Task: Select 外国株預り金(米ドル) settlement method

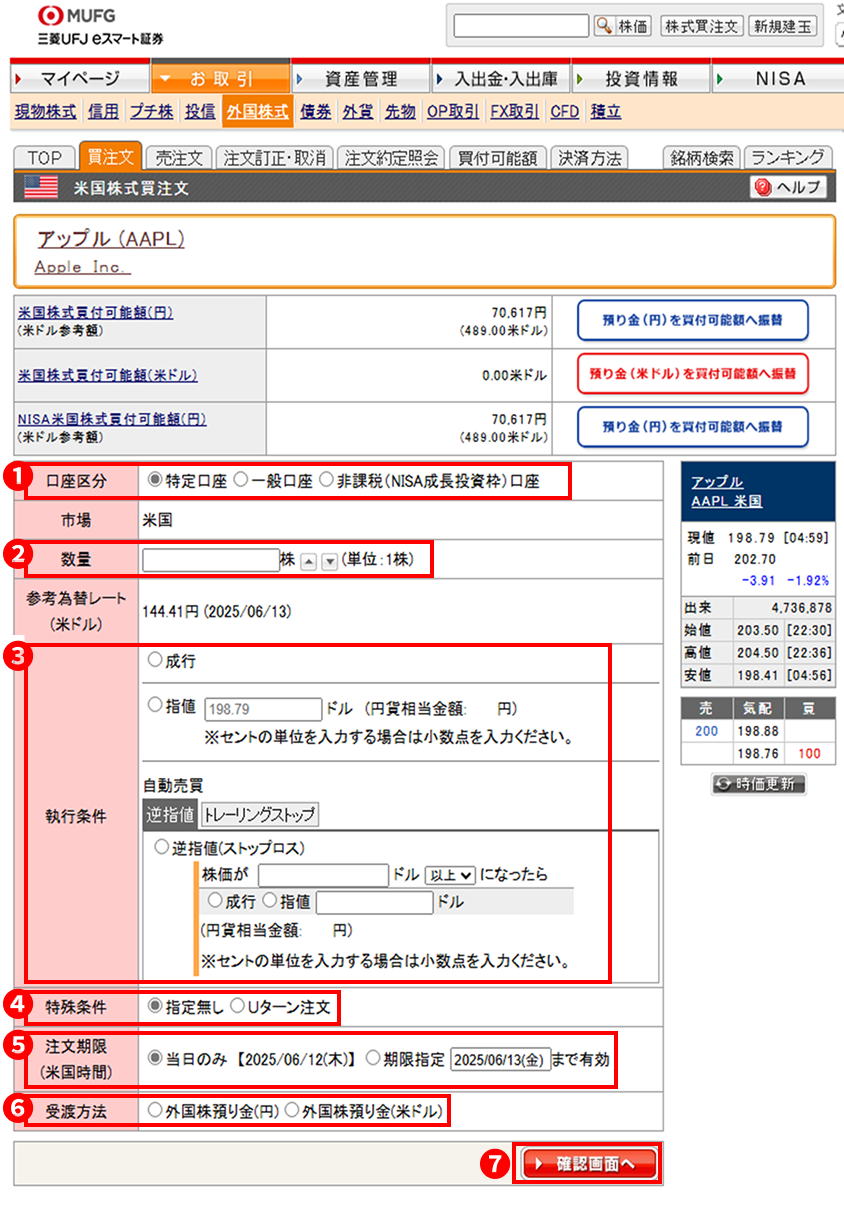Action: click(x=294, y=1110)
